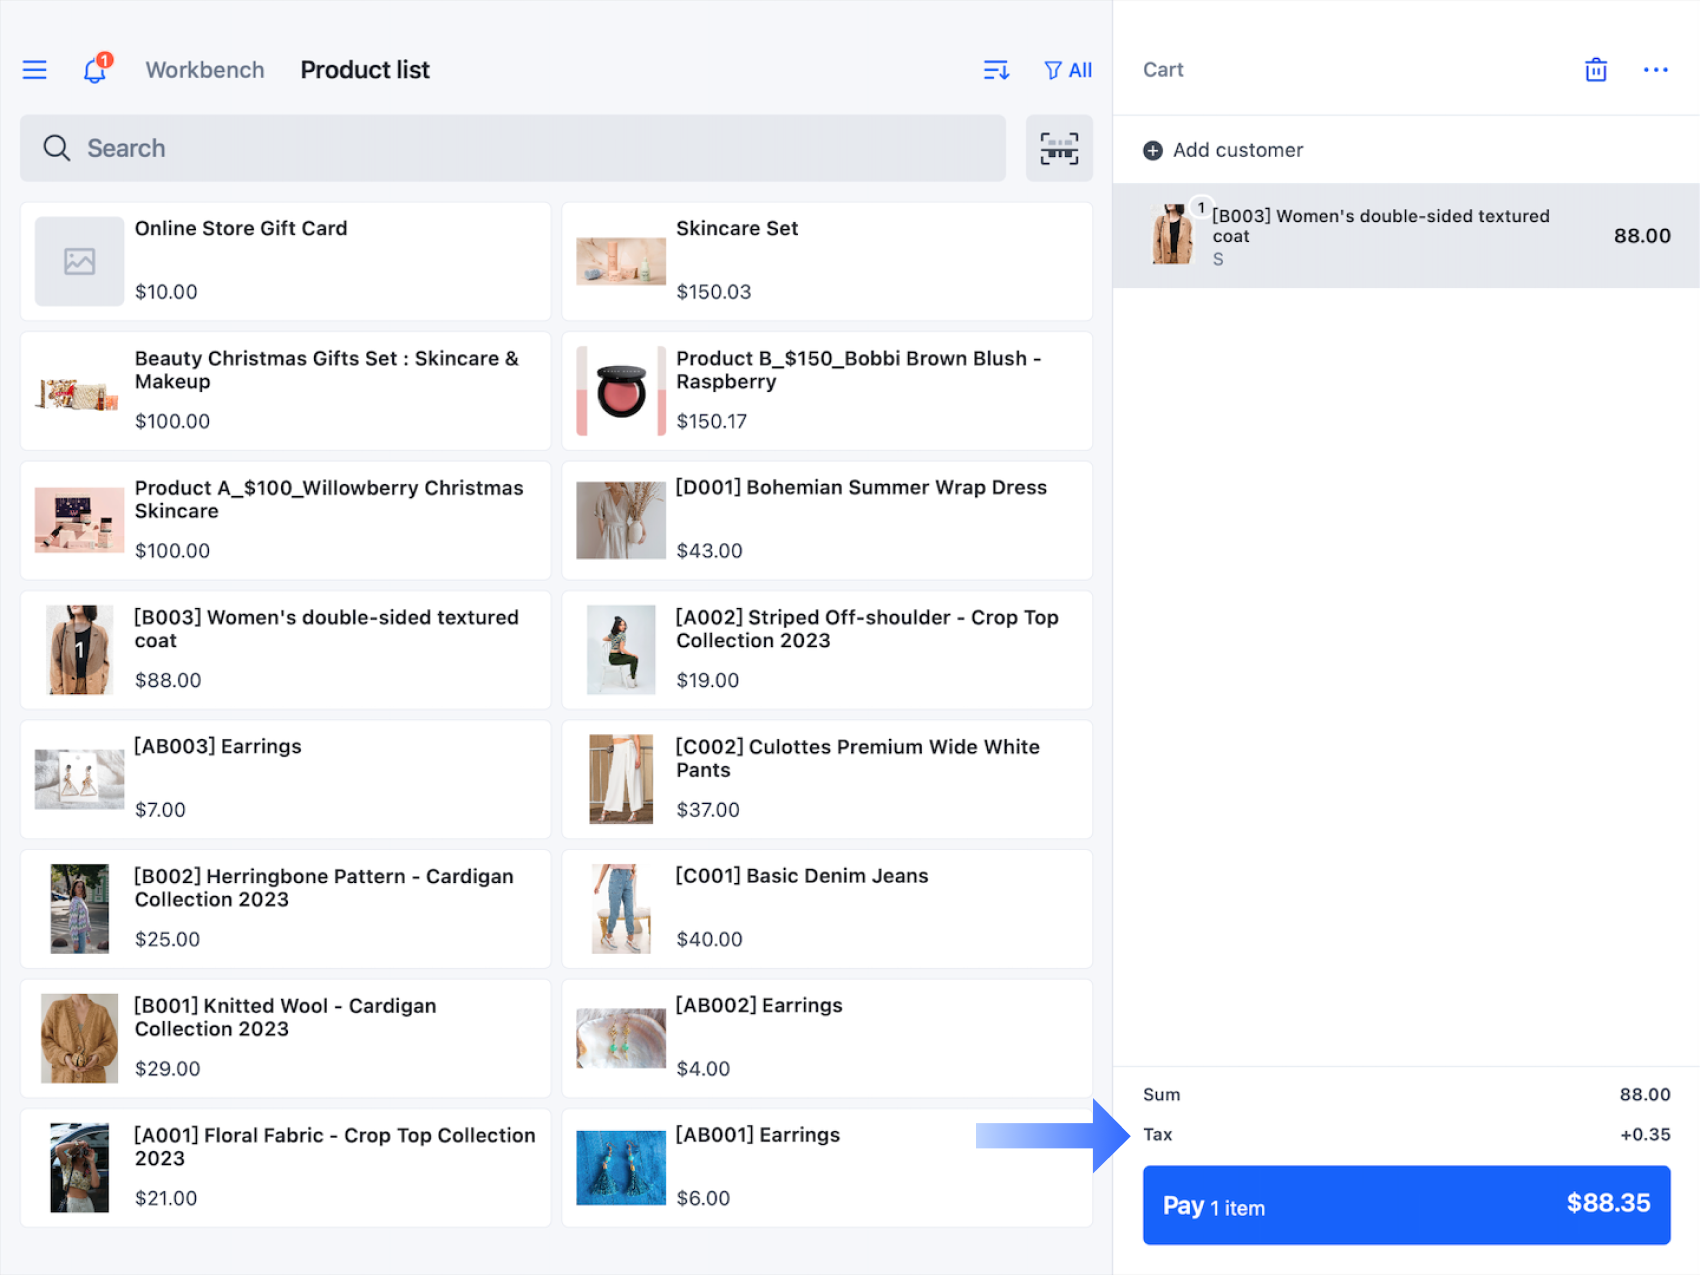Click "[B002] Herringbone Pattern - Cardigan Collection 2023"
The width and height of the screenshot is (1700, 1275).
(x=324, y=888)
